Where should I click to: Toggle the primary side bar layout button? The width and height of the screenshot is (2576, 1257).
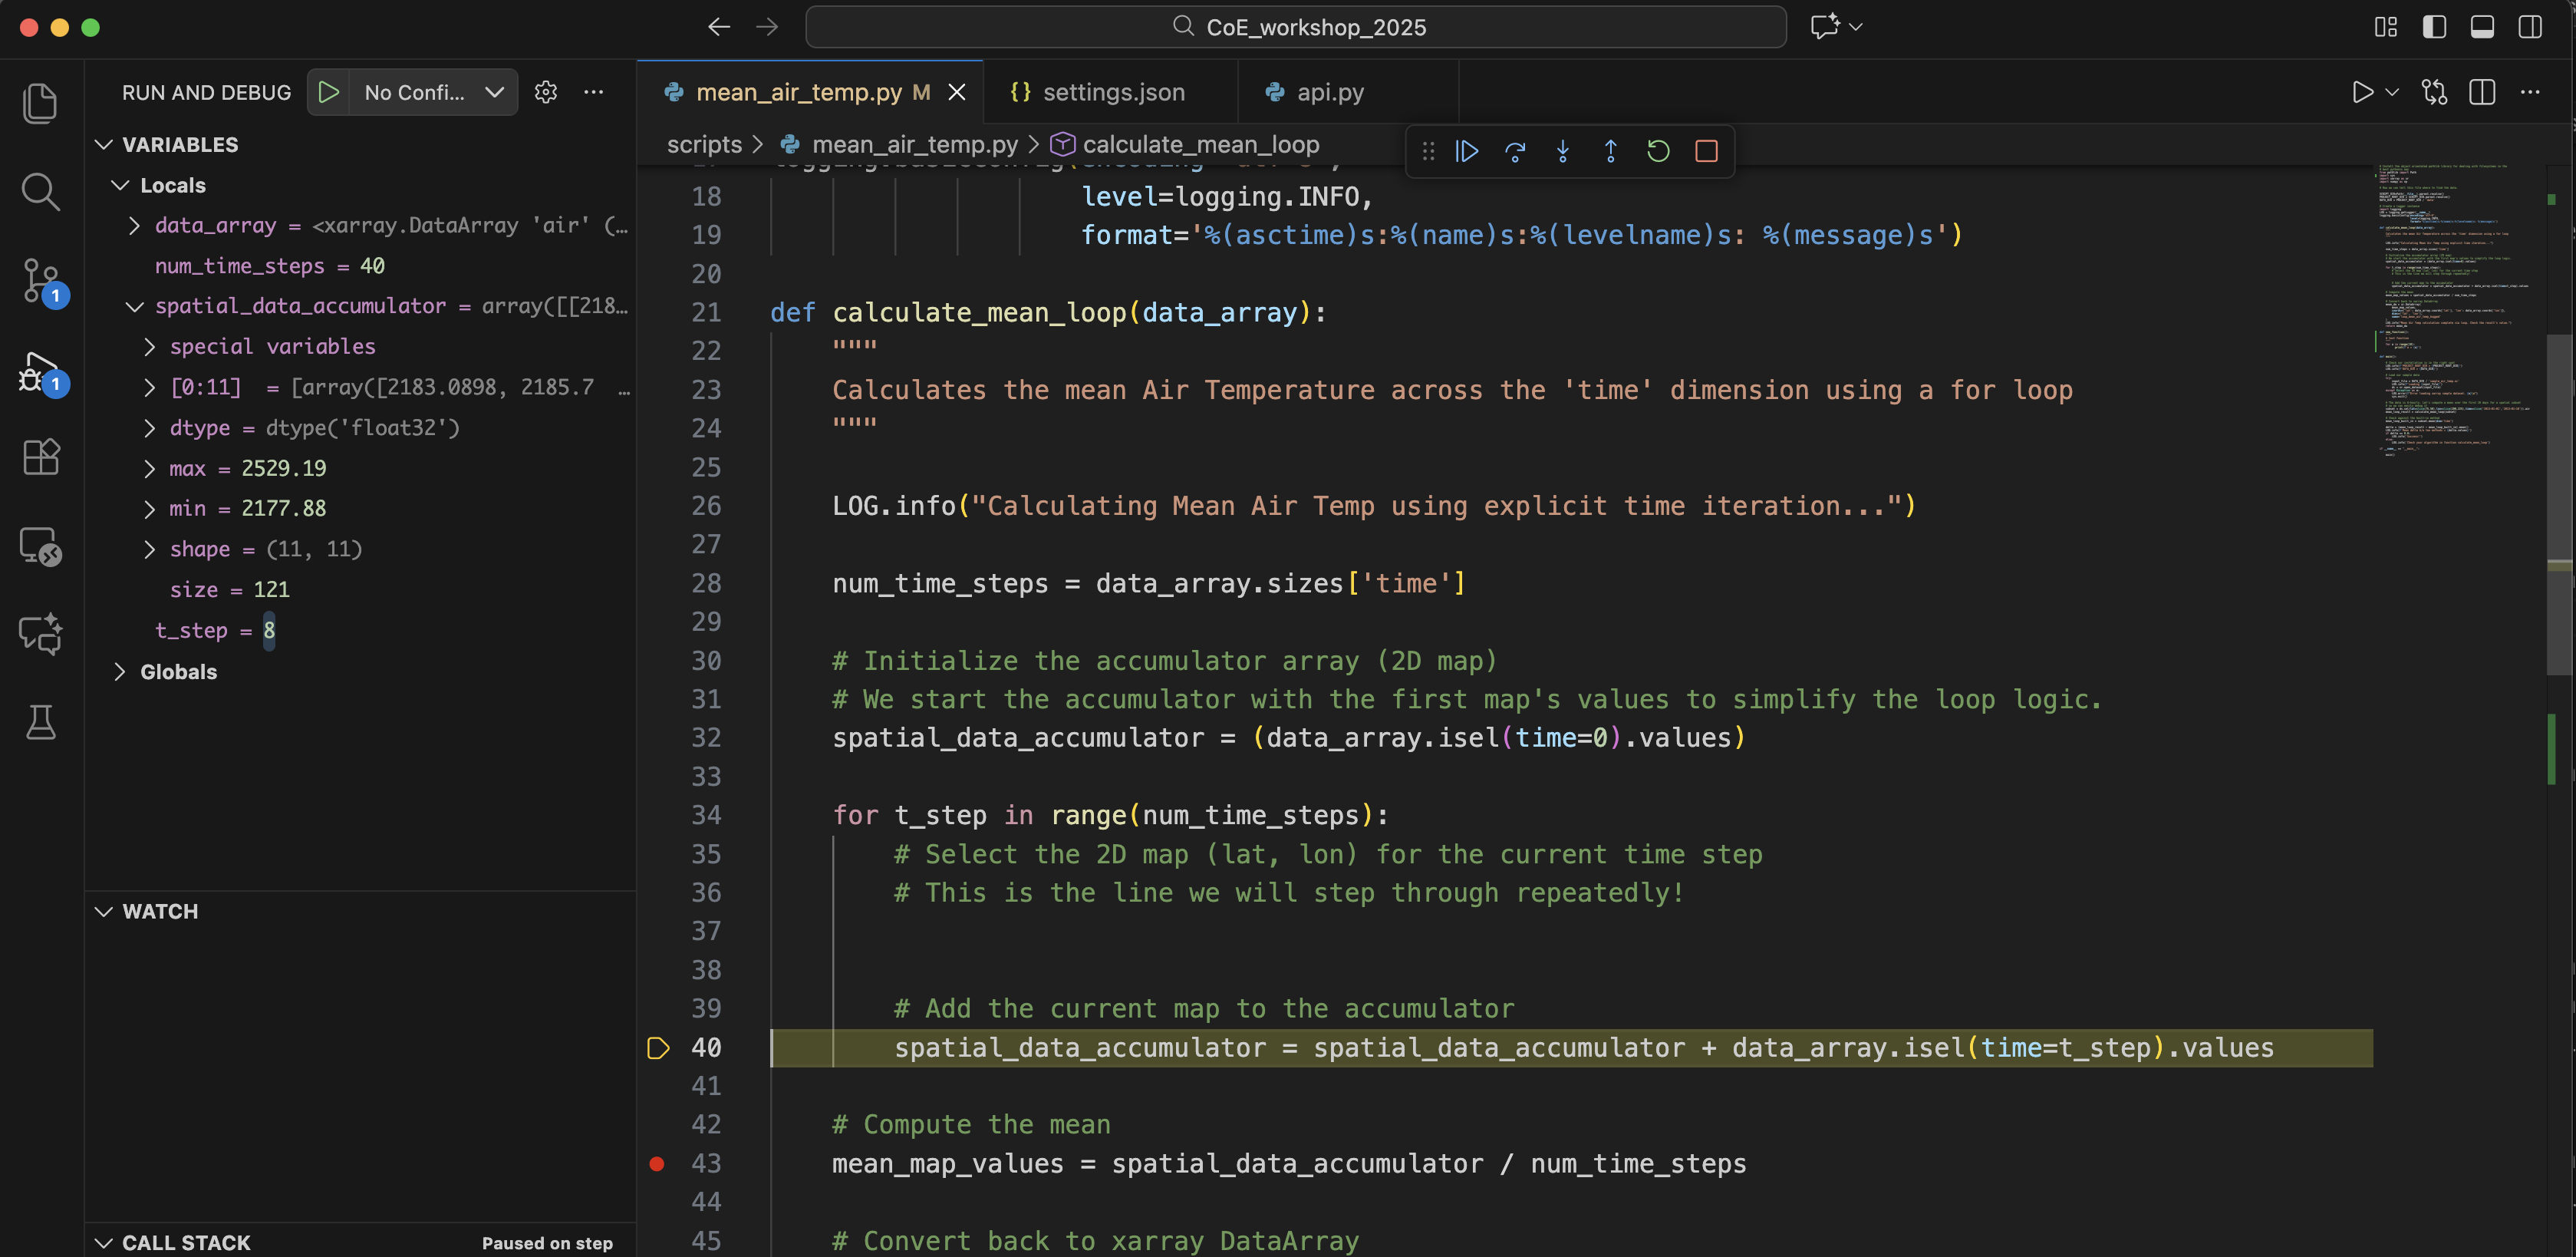coord(2434,27)
